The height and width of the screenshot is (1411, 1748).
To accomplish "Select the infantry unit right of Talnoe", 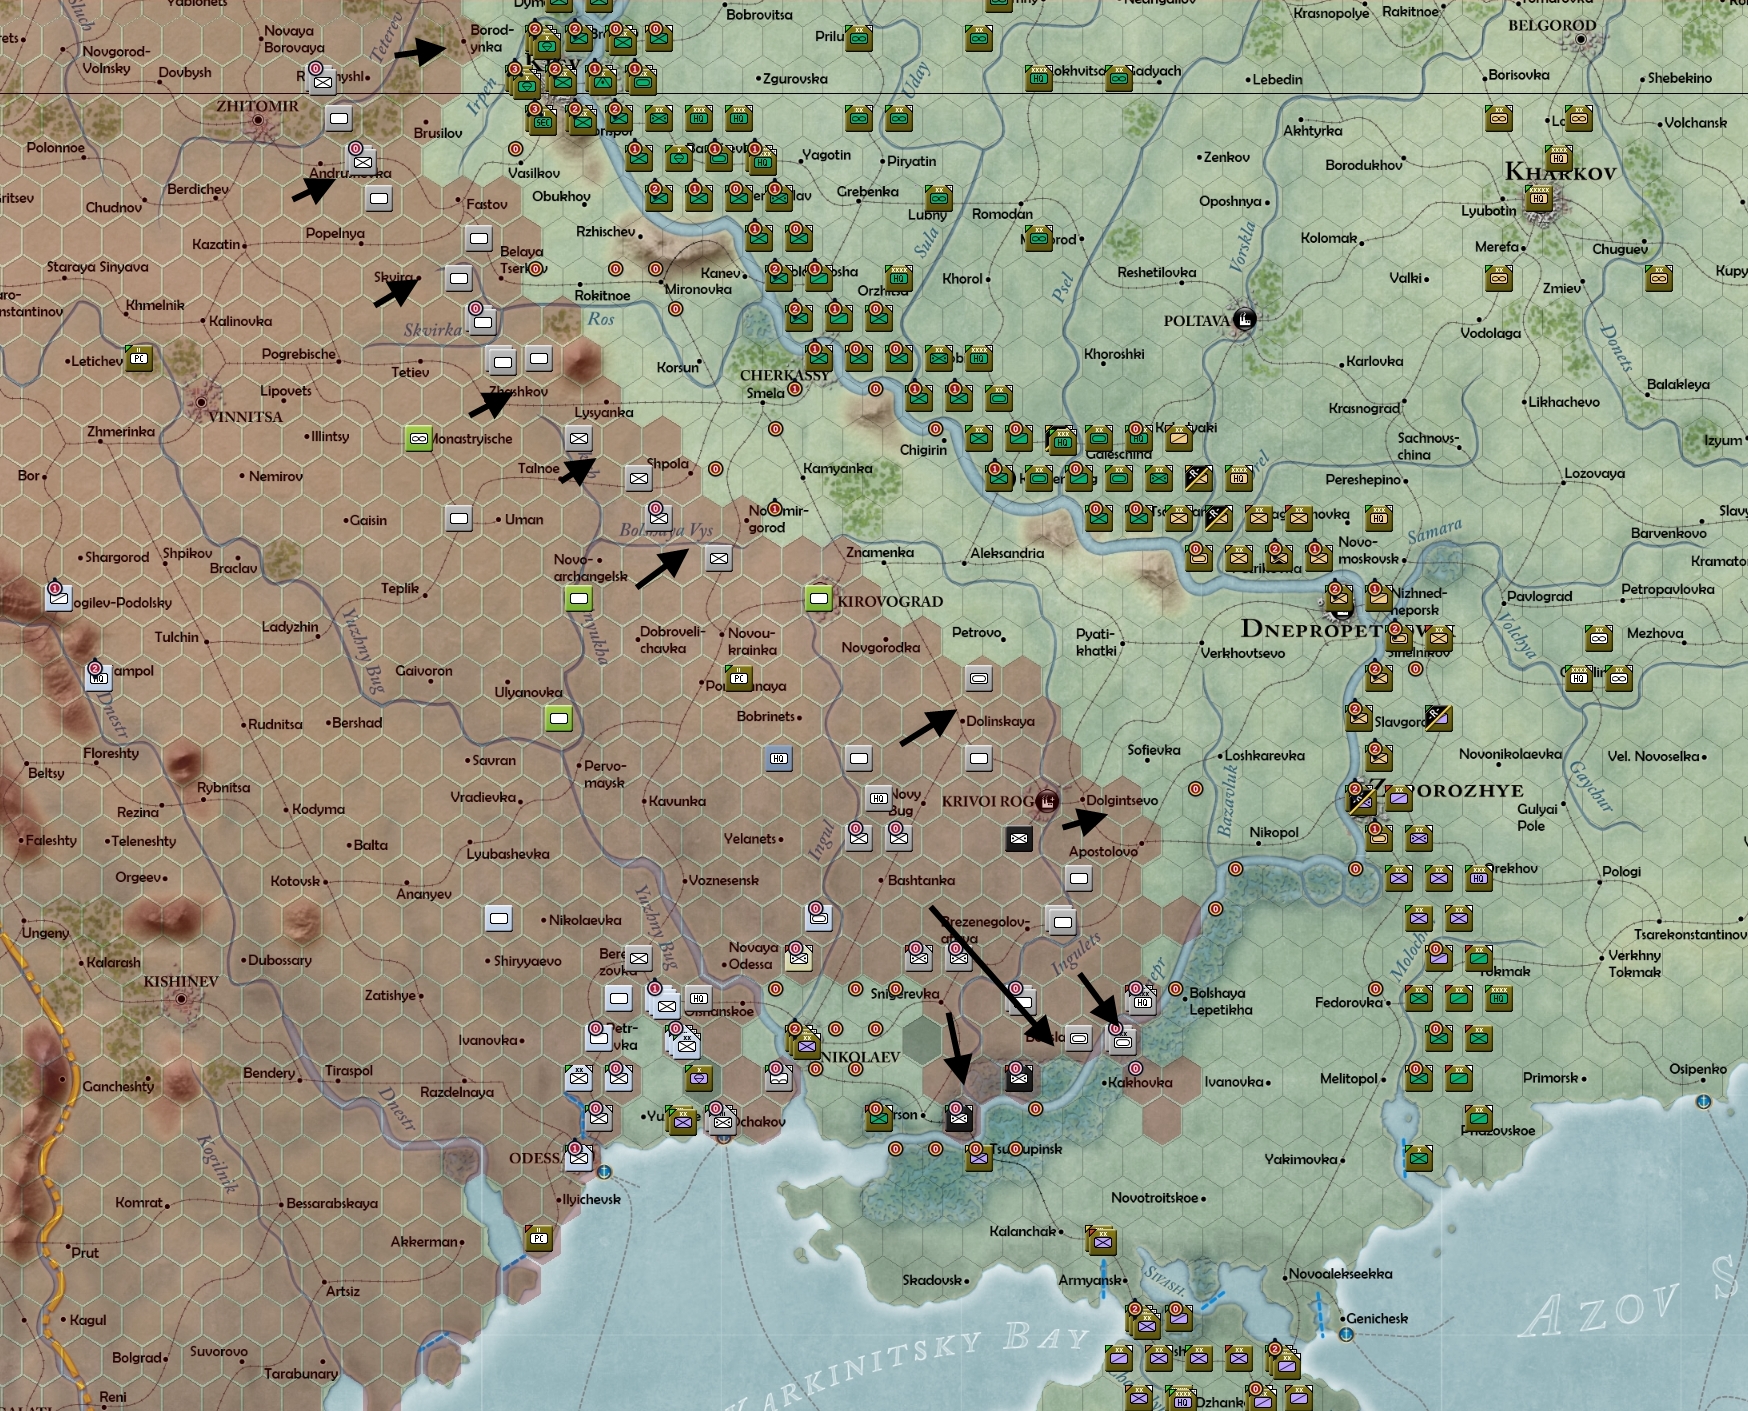I will pos(639,478).
